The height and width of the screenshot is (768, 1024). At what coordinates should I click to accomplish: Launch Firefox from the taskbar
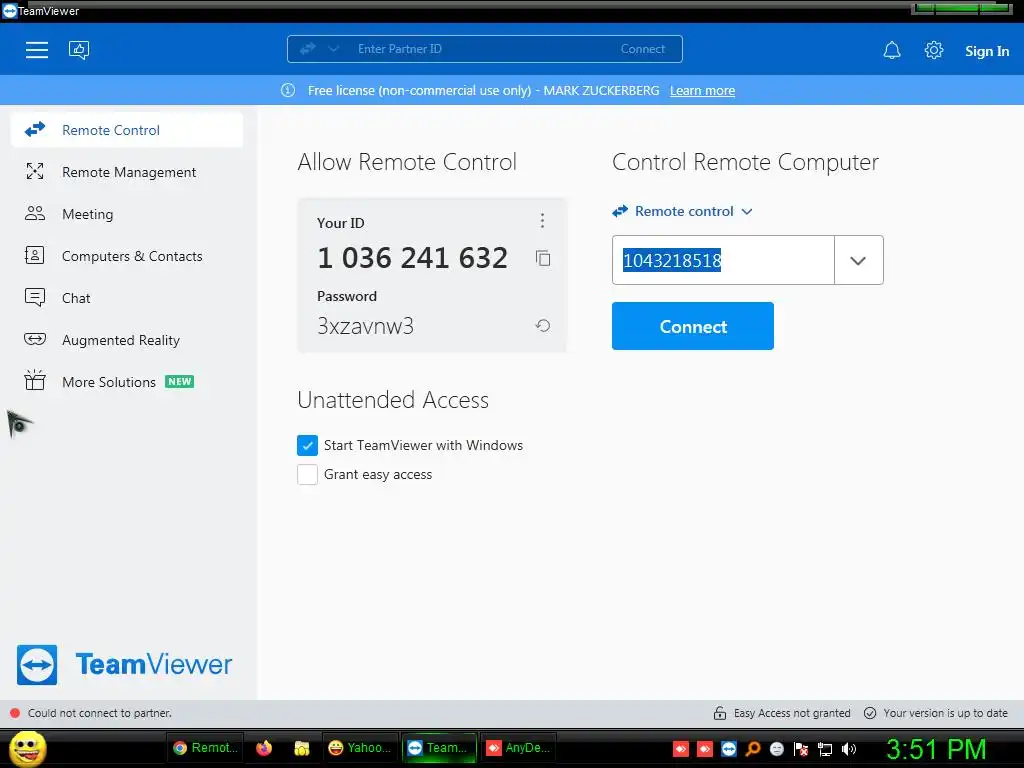264,748
